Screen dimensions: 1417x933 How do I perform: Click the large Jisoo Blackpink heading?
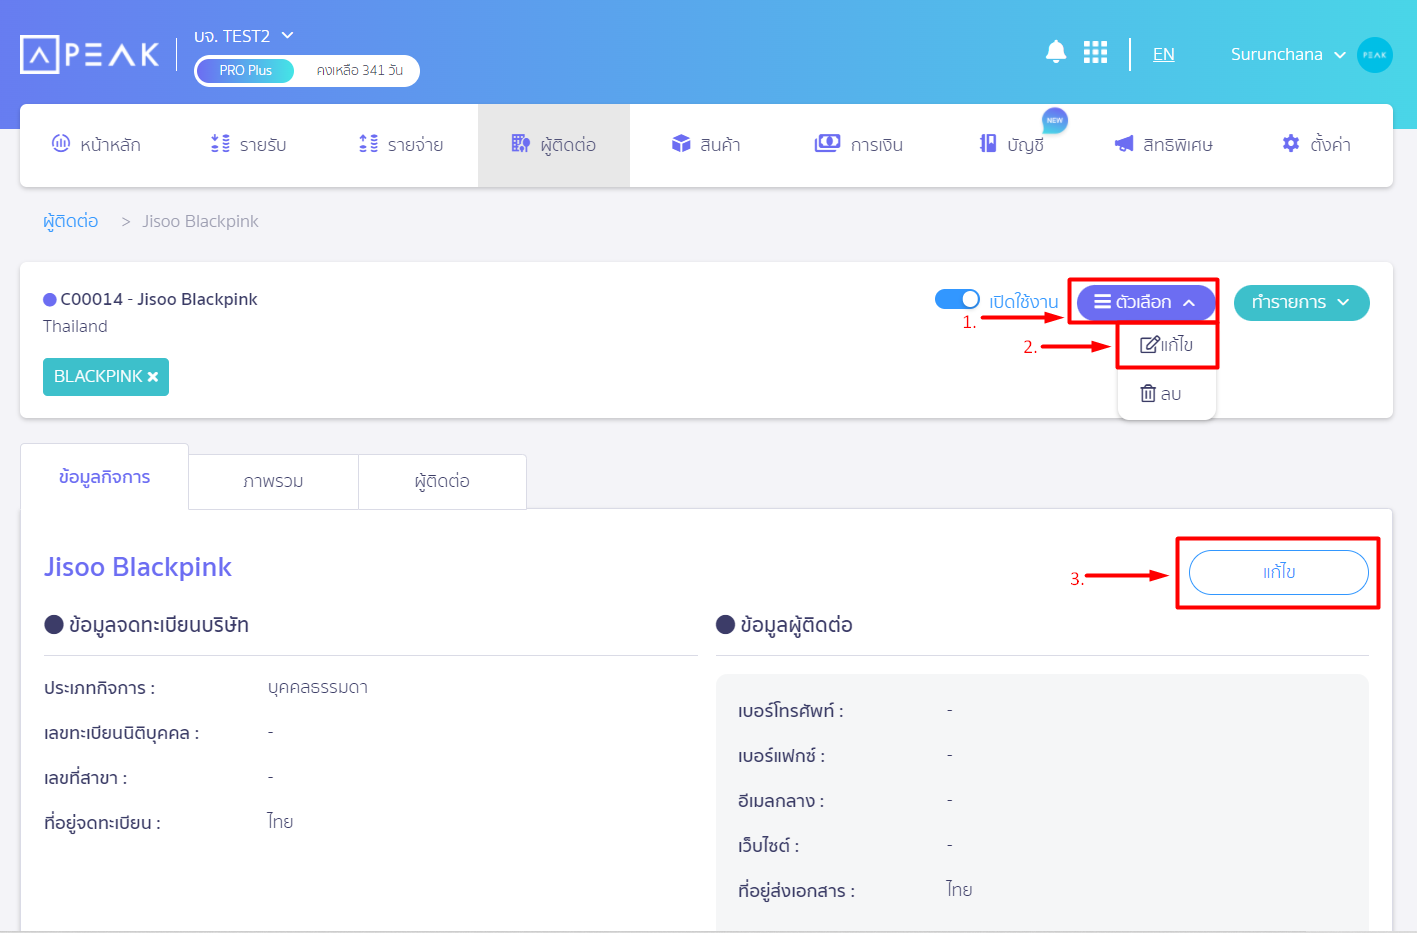[138, 567]
